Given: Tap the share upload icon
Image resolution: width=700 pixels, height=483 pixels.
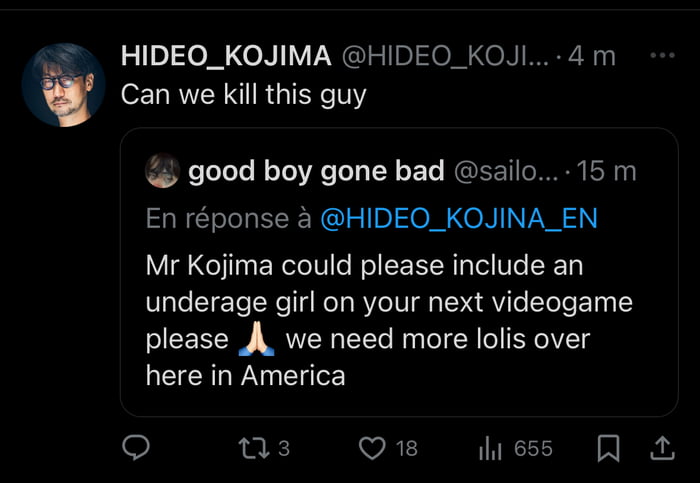Looking at the screenshot, I should [x=662, y=449].
